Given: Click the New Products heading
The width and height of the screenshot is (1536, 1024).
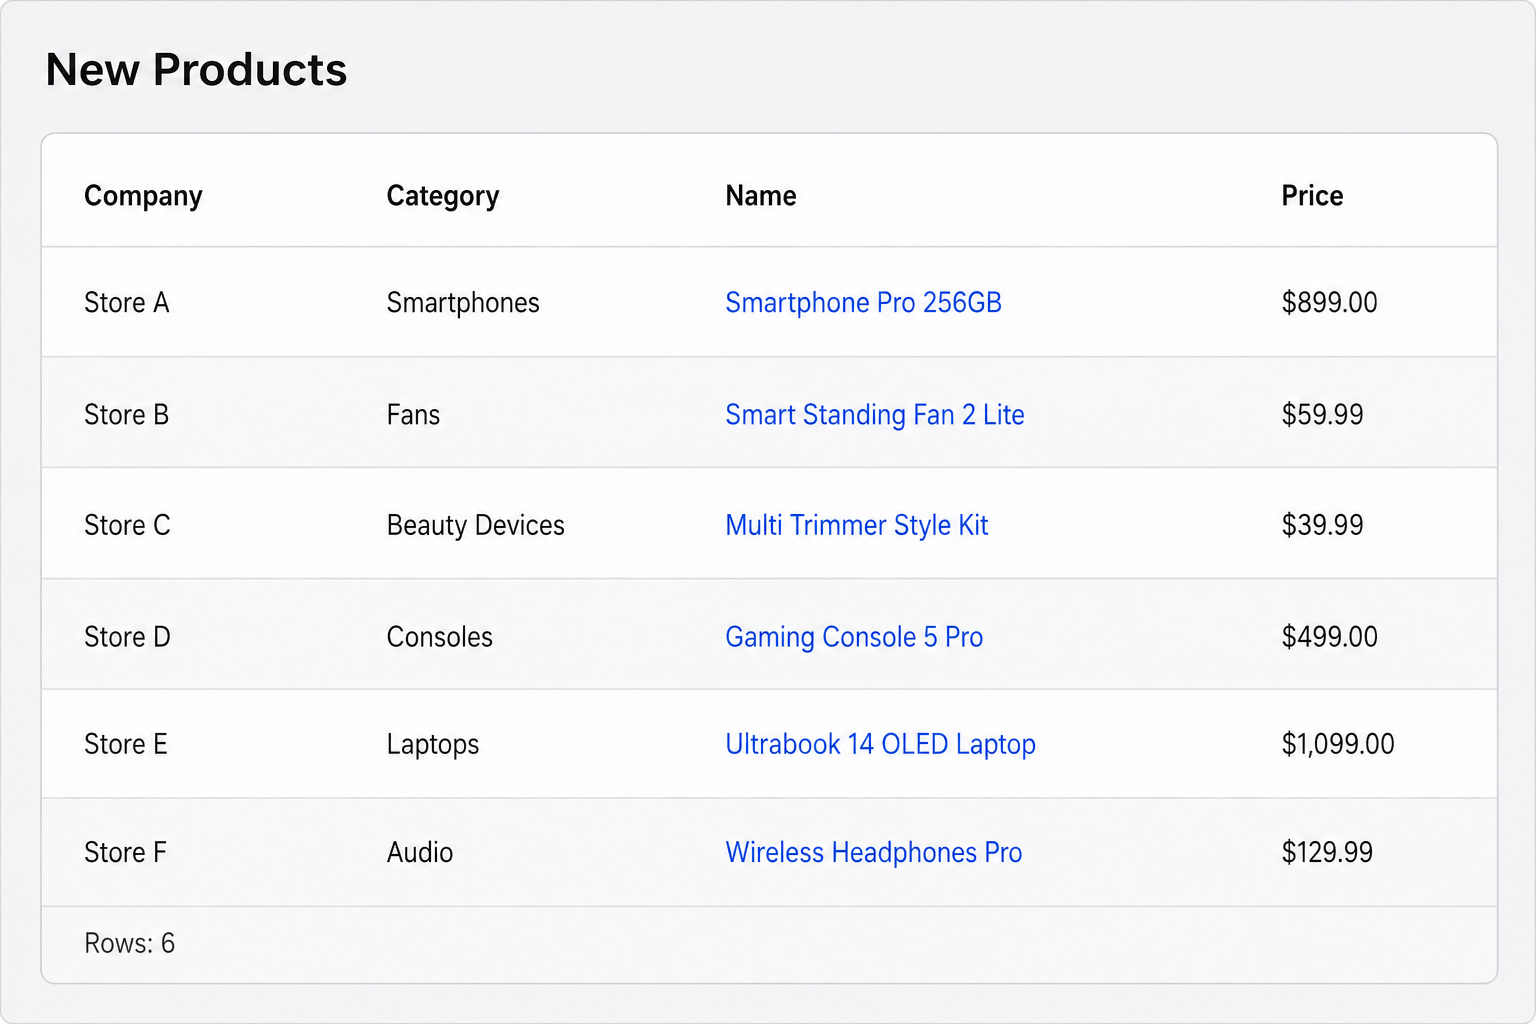Looking at the screenshot, I should pyautogui.click(x=196, y=70).
